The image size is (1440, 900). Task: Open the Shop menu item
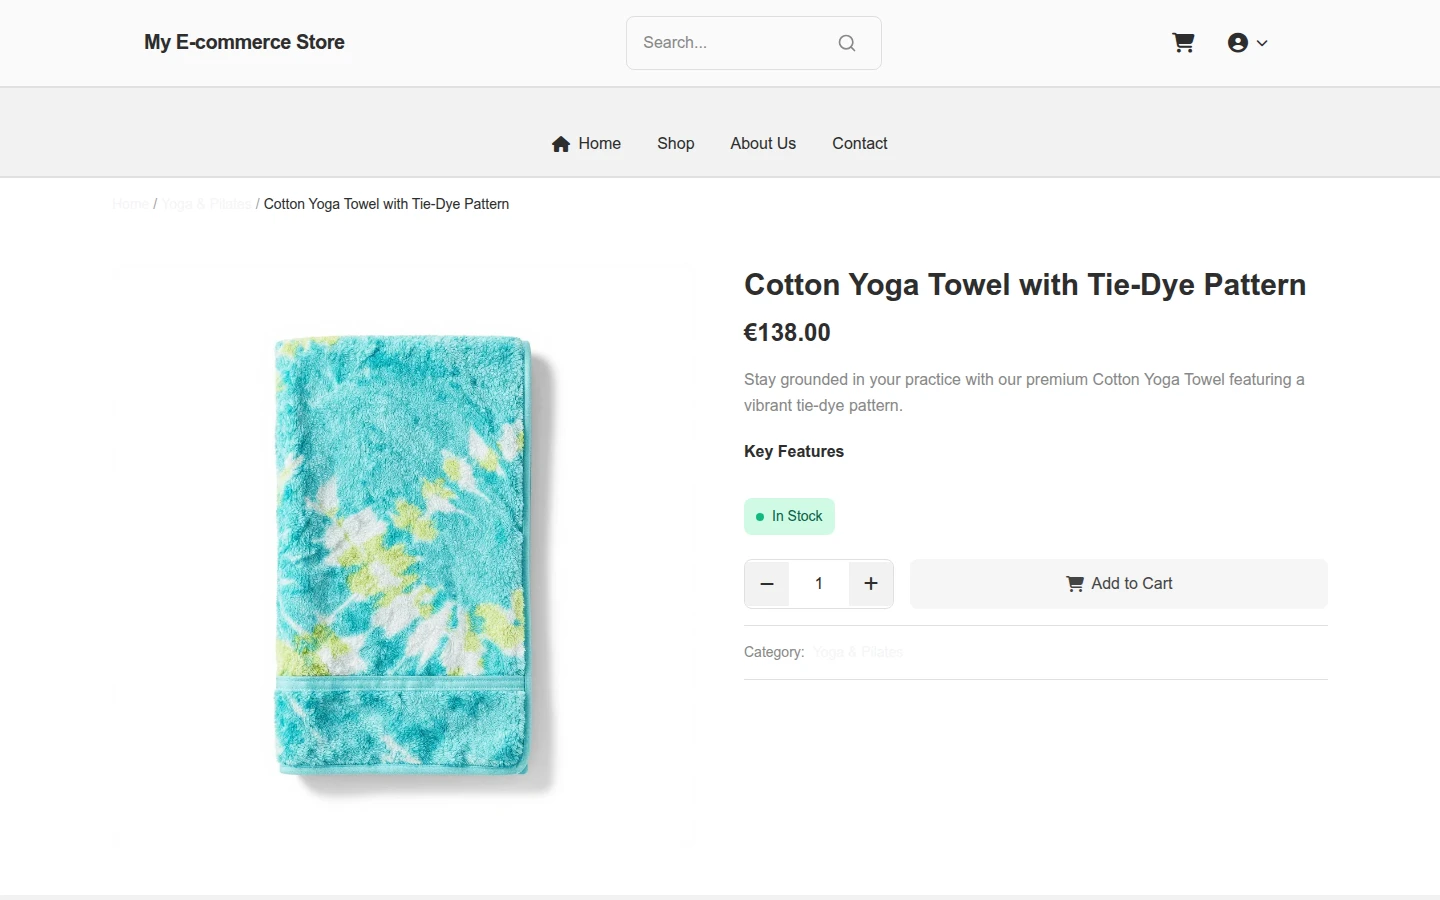676,144
